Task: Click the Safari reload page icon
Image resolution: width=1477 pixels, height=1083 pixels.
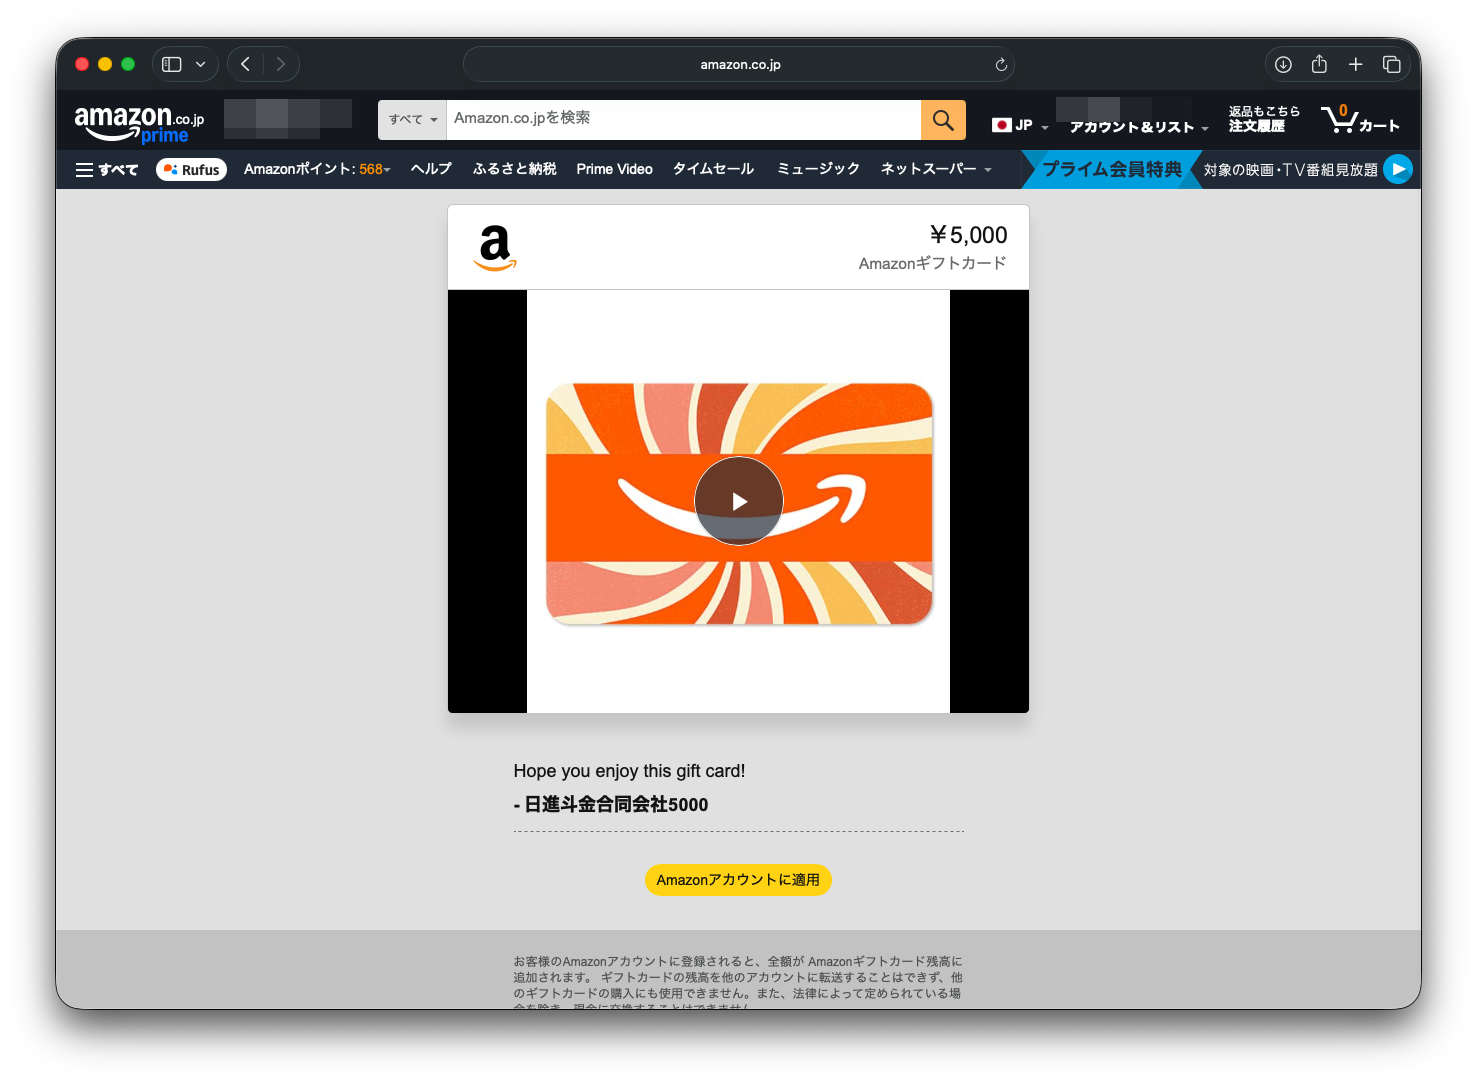Action: coord(1001,65)
